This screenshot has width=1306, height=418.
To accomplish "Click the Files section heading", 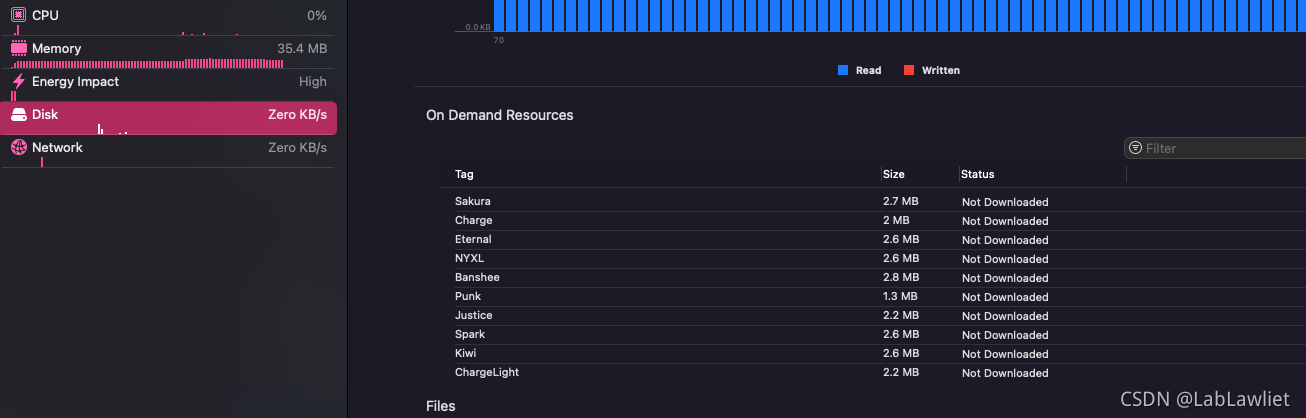I will click(x=441, y=406).
